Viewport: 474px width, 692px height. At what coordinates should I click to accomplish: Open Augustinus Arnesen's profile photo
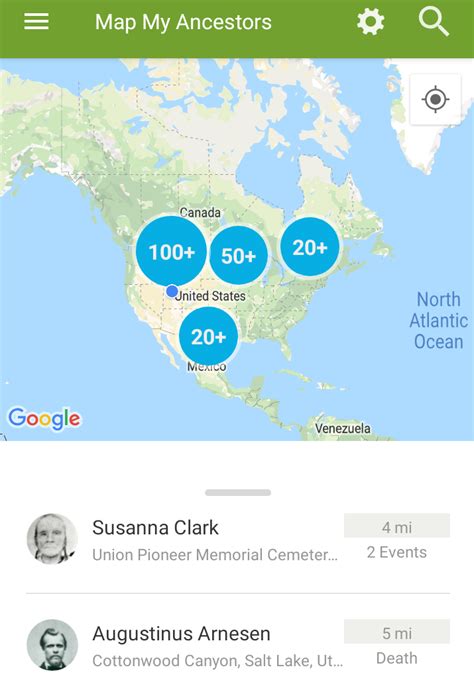(x=52, y=645)
